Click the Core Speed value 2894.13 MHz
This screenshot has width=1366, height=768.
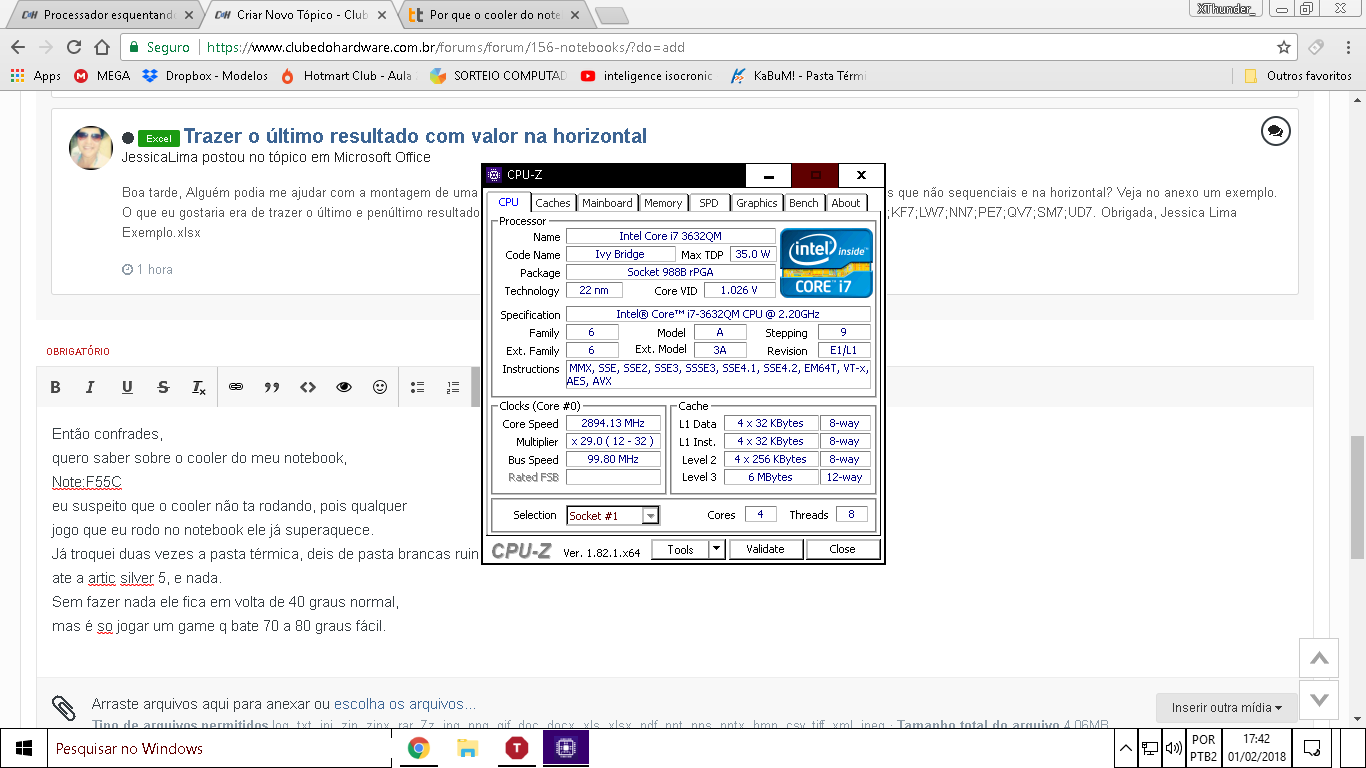(x=613, y=424)
